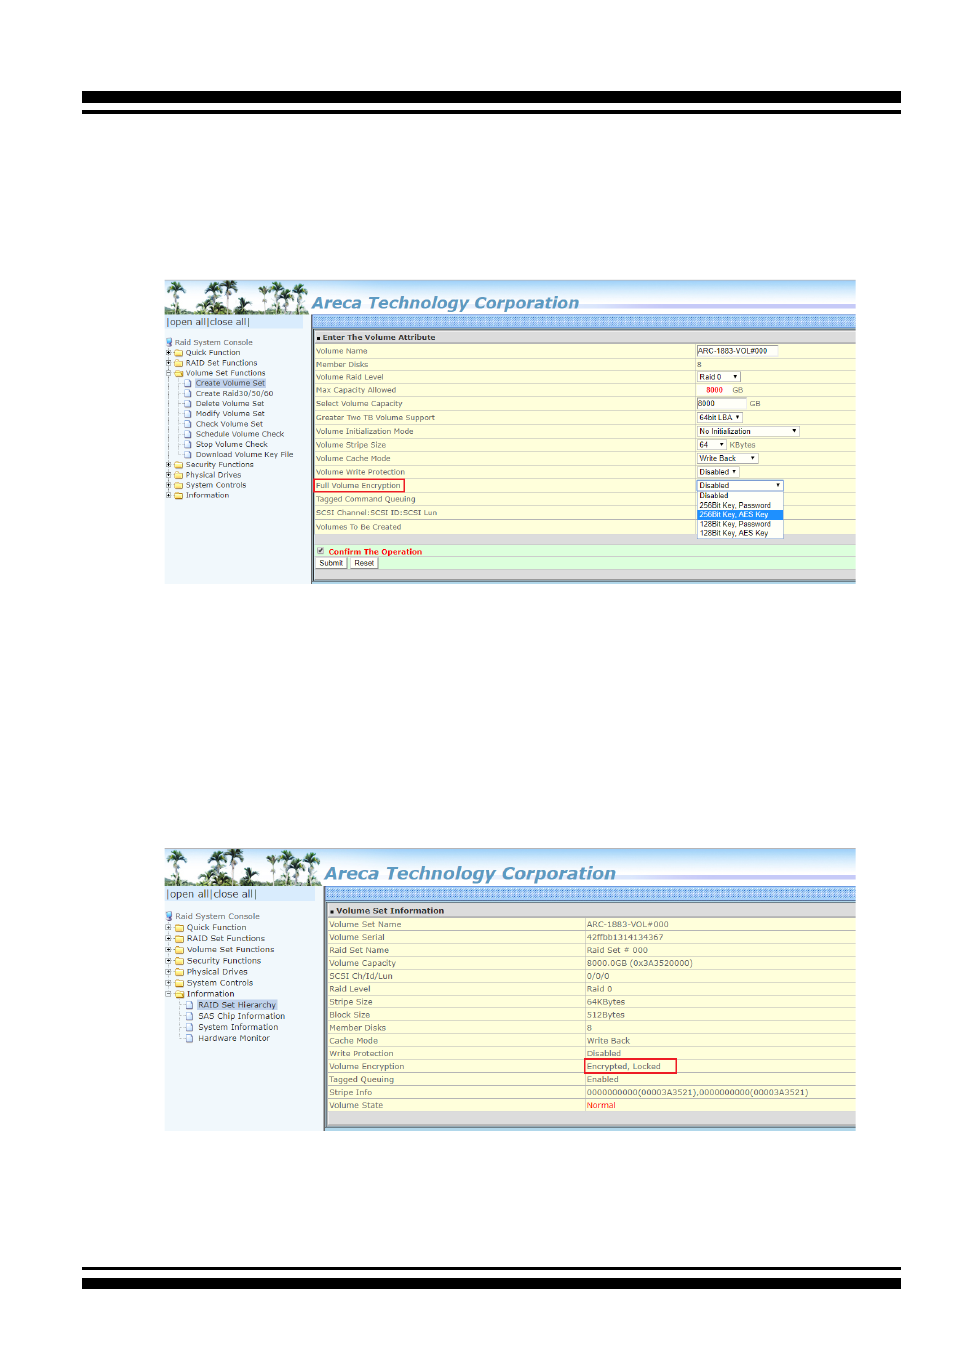954x1354 pixels.
Task: Click the red 'Normal' volume state value
Action: click(x=601, y=1105)
